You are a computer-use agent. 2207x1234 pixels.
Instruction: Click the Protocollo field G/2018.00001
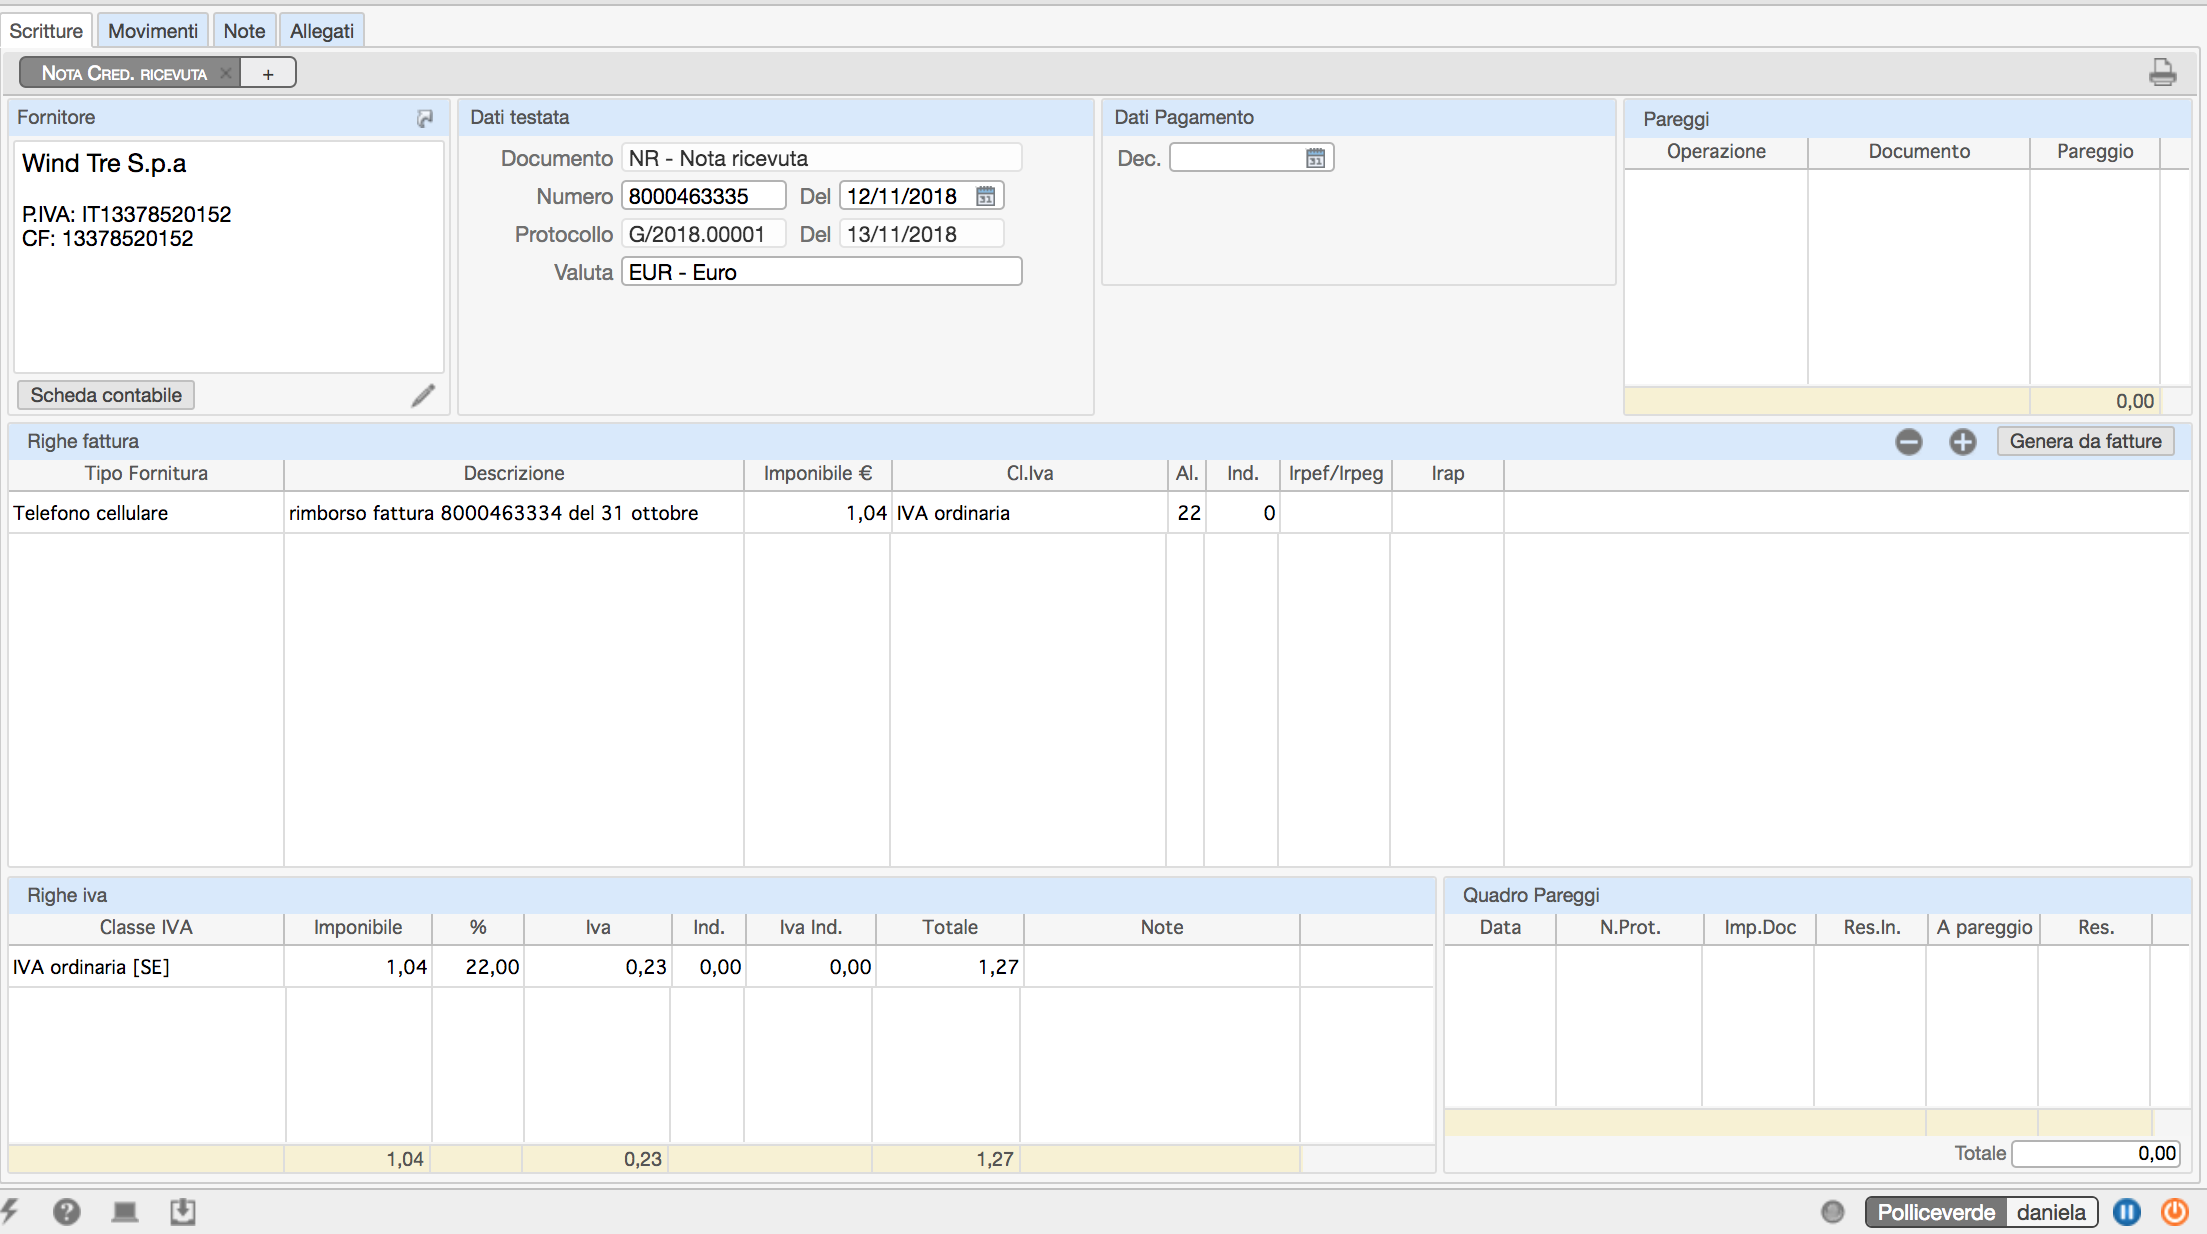coord(704,234)
